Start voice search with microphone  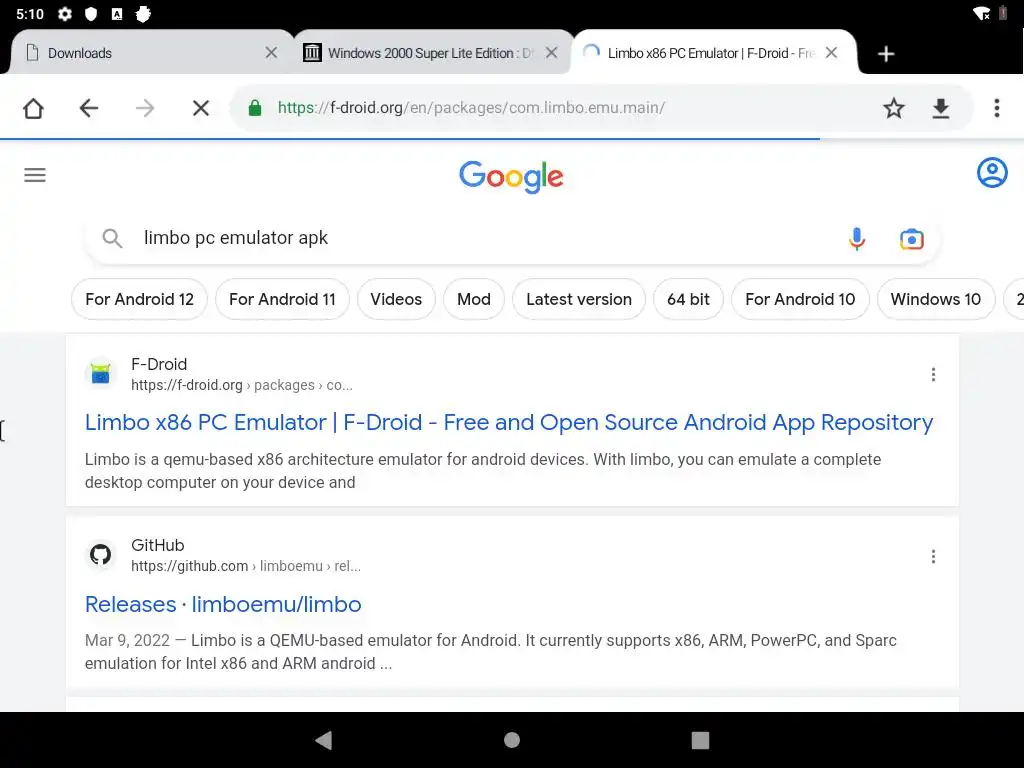(x=857, y=239)
